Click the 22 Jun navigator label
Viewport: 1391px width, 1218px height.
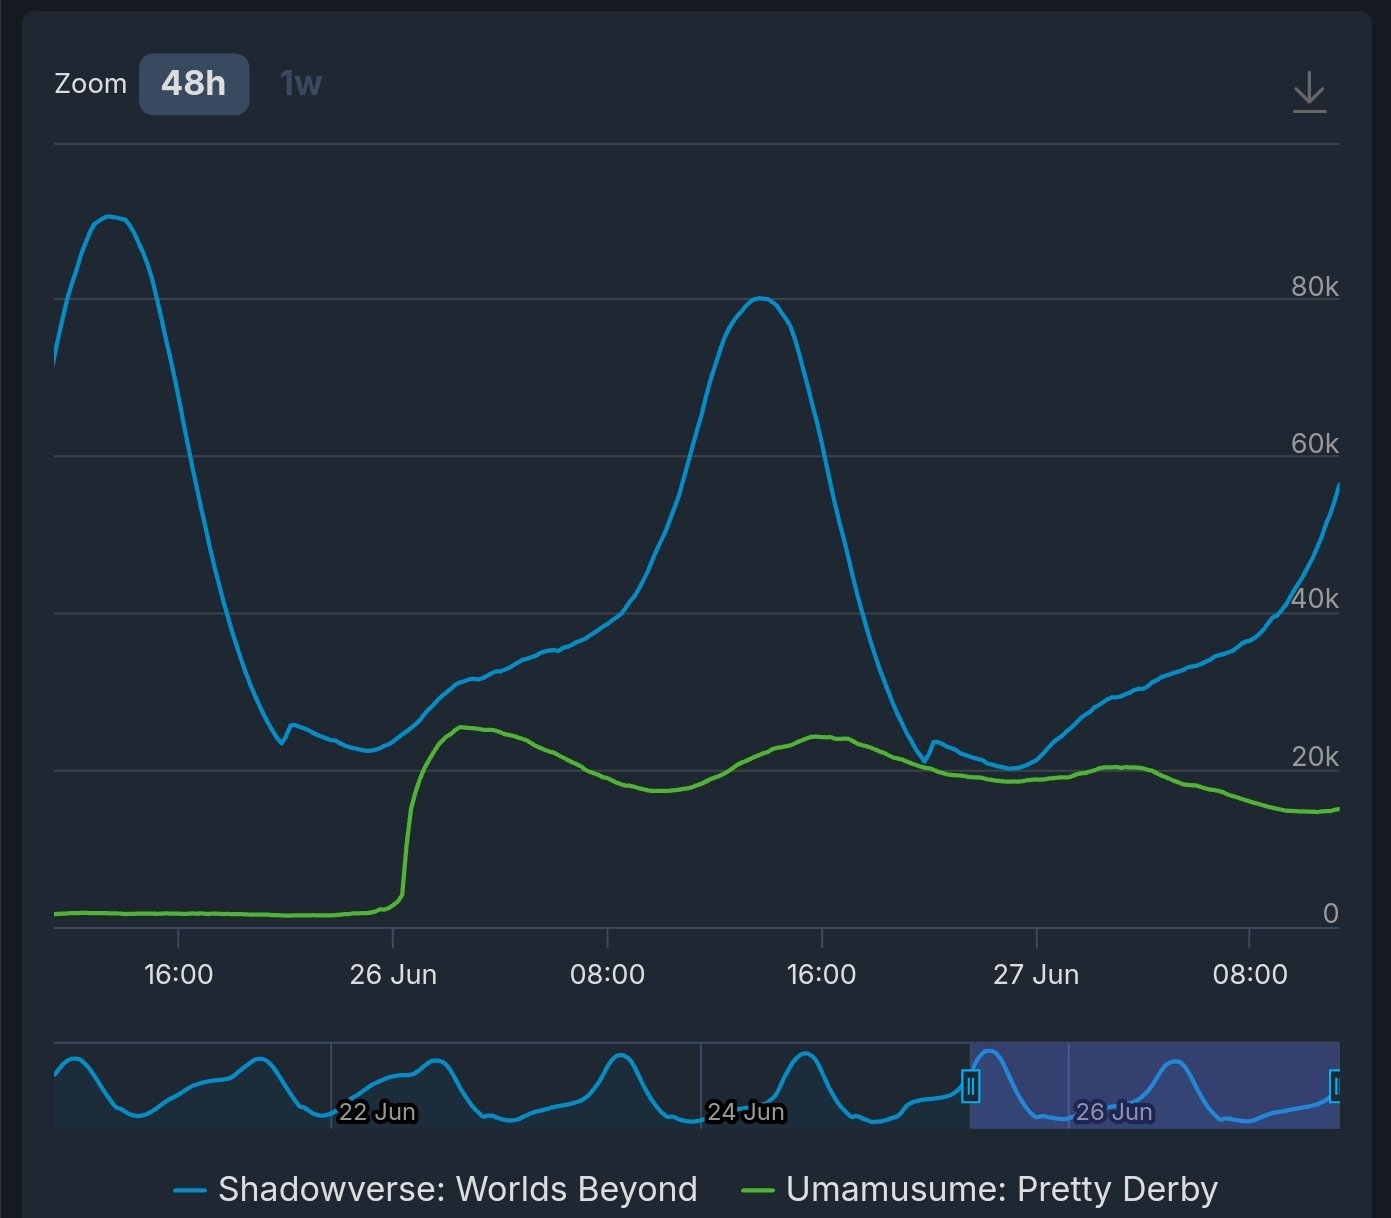tap(377, 1112)
